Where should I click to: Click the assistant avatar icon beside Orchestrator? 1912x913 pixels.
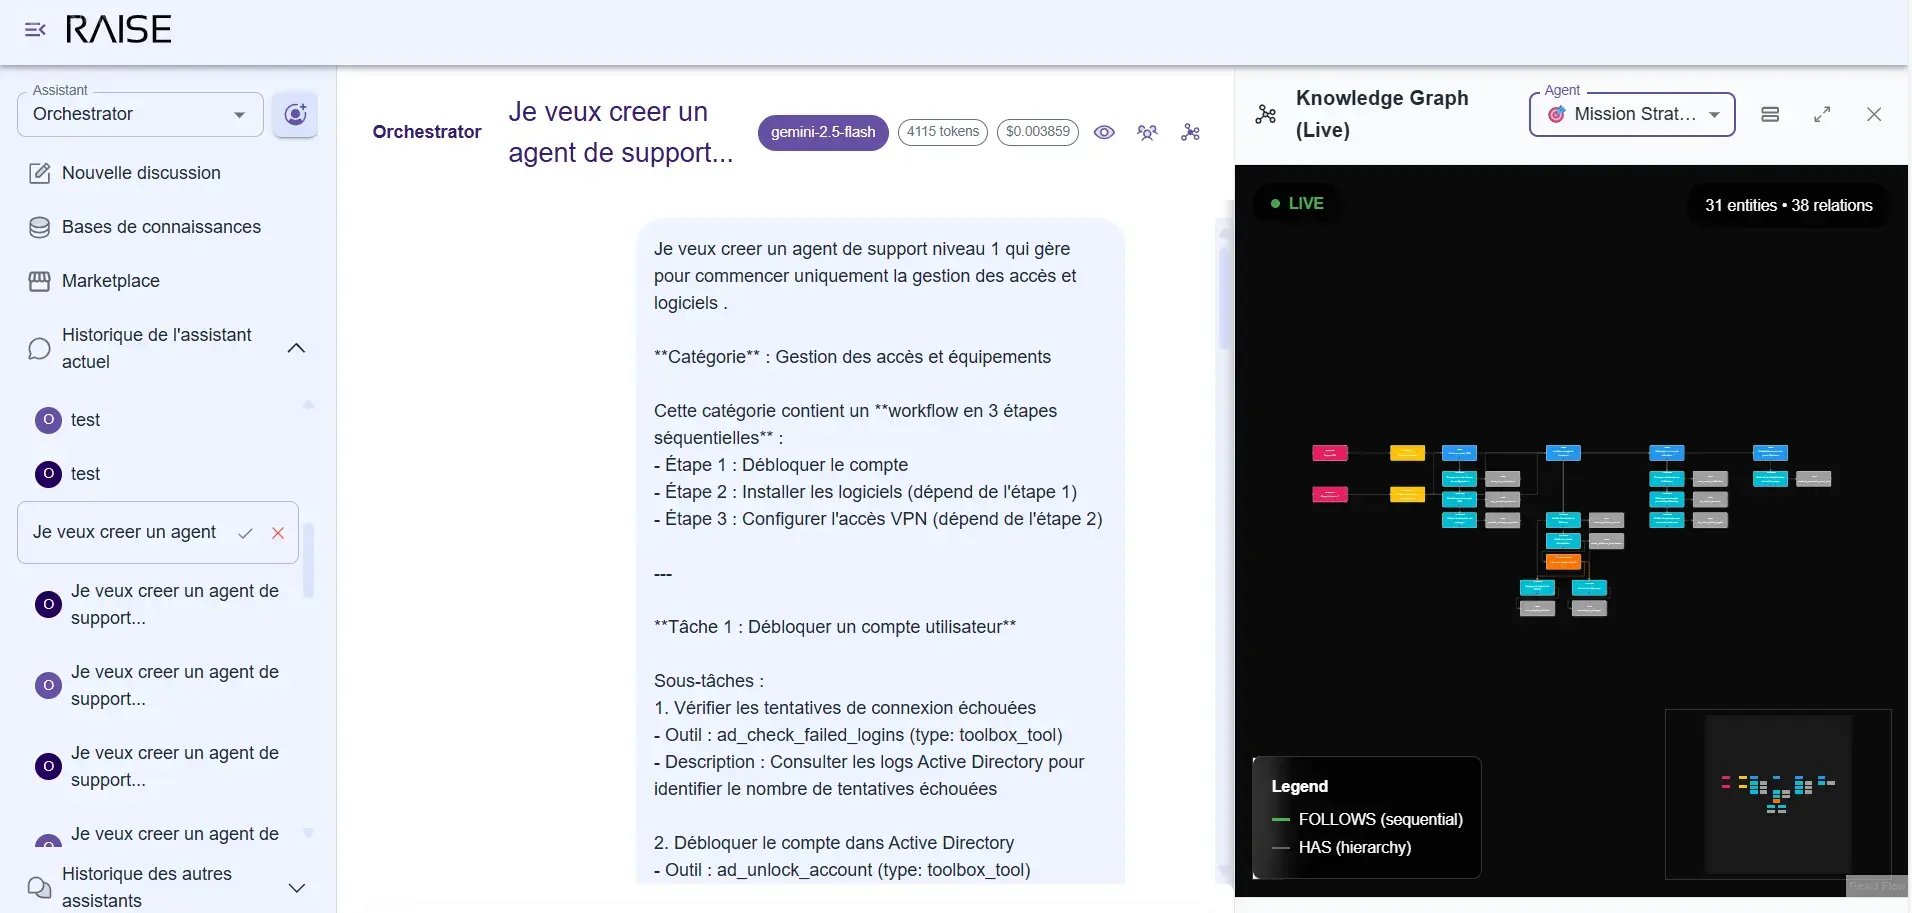pos(295,115)
